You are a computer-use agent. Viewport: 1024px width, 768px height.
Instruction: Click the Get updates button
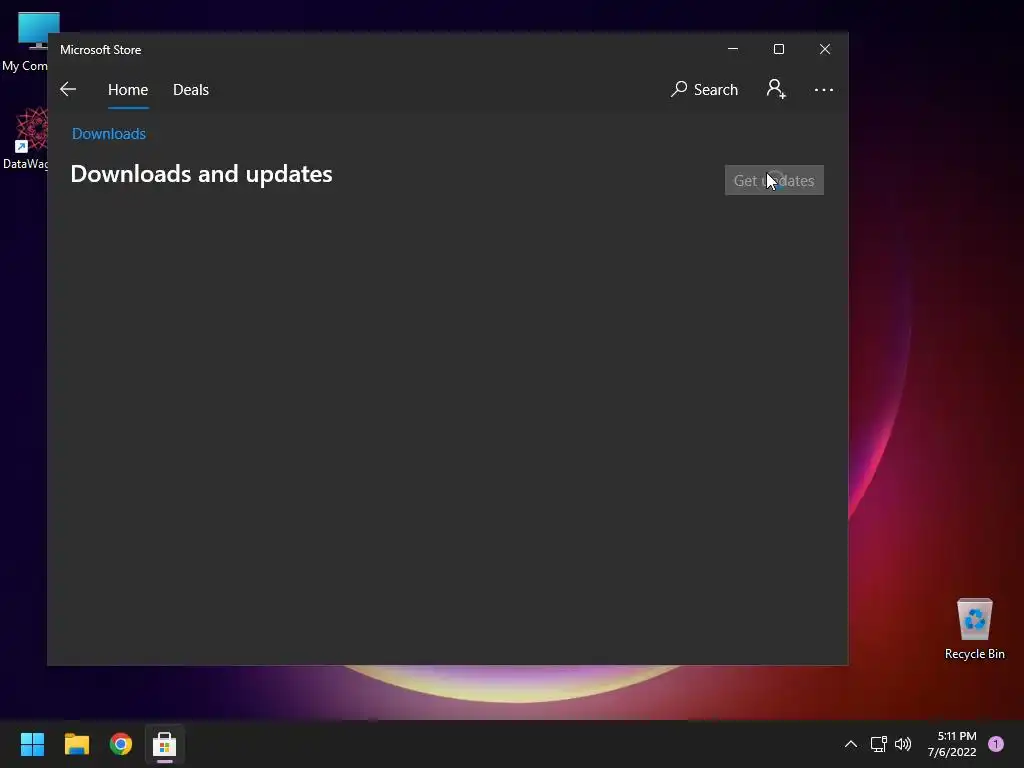tap(774, 180)
